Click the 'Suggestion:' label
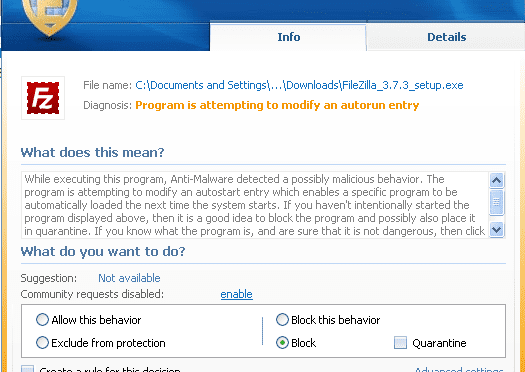Image resolution: width=525 pixels, height=372 pixels. coord(49,278)
